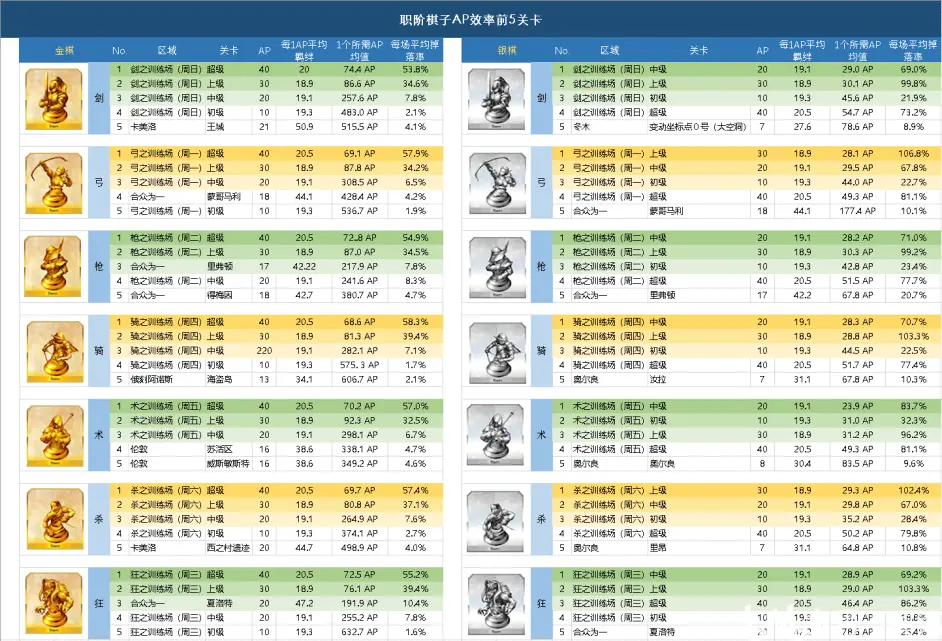942x641 pixels.
Task: Click the 骑 class label in the silver table
Action: coord(541,350)
